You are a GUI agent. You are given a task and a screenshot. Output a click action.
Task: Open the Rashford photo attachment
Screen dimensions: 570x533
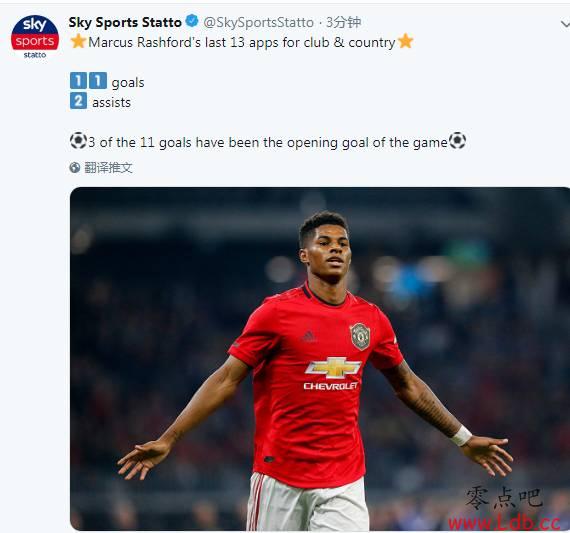tap(320, 358)
